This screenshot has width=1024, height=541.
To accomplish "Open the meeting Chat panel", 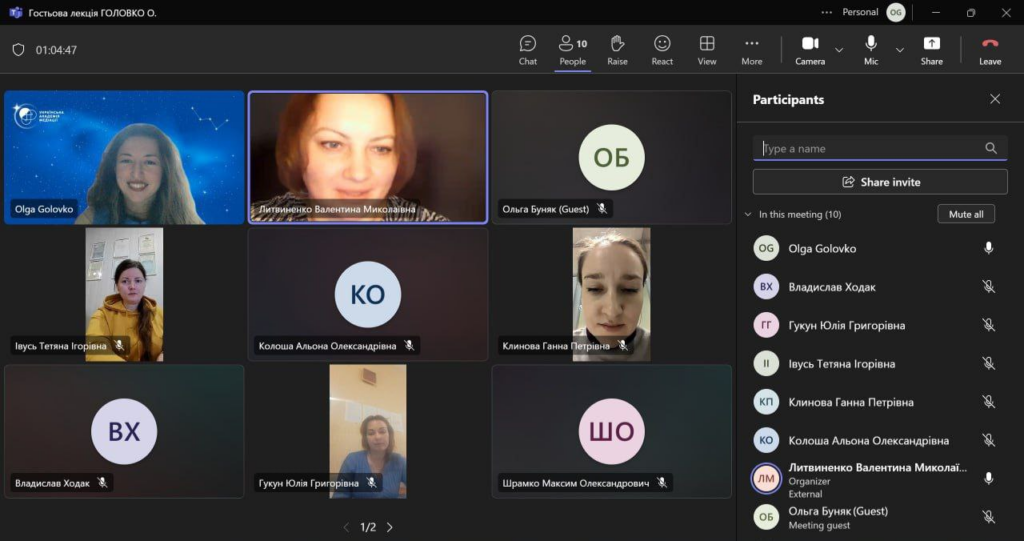I will click(x=528, y=49).
